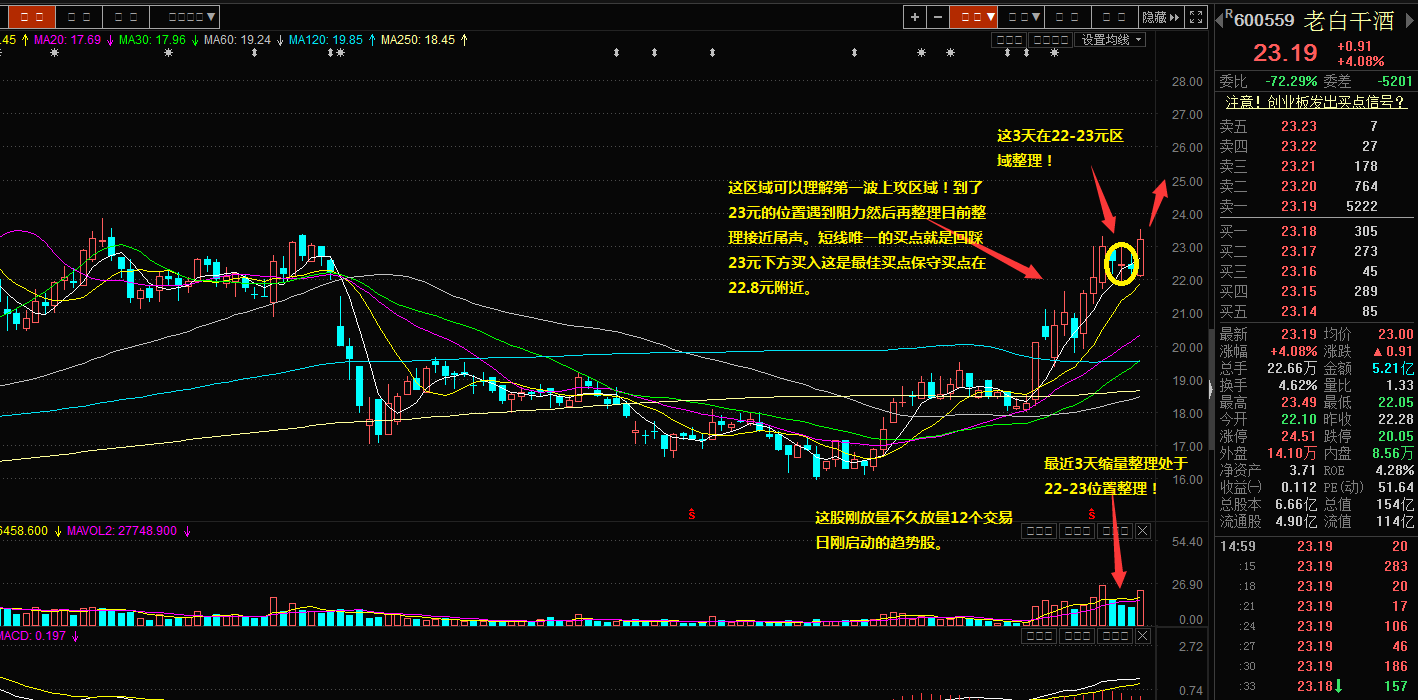Screen dimensions: 1418x700
Task: Zoom in chart with plus button
Action: (915, 17)
